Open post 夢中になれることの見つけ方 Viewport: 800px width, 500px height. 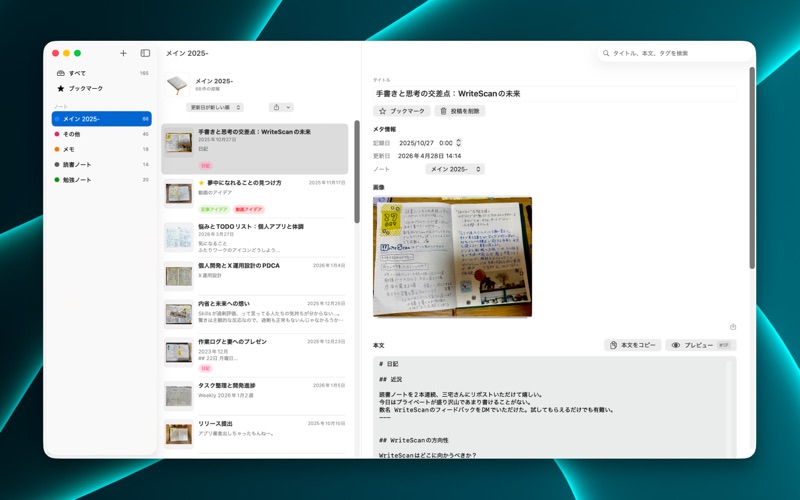tap(255, 196)
